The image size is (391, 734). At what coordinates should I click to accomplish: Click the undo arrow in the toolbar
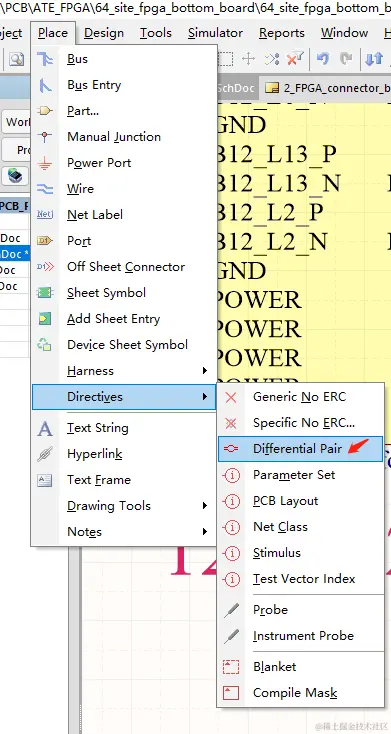(323, 59)
